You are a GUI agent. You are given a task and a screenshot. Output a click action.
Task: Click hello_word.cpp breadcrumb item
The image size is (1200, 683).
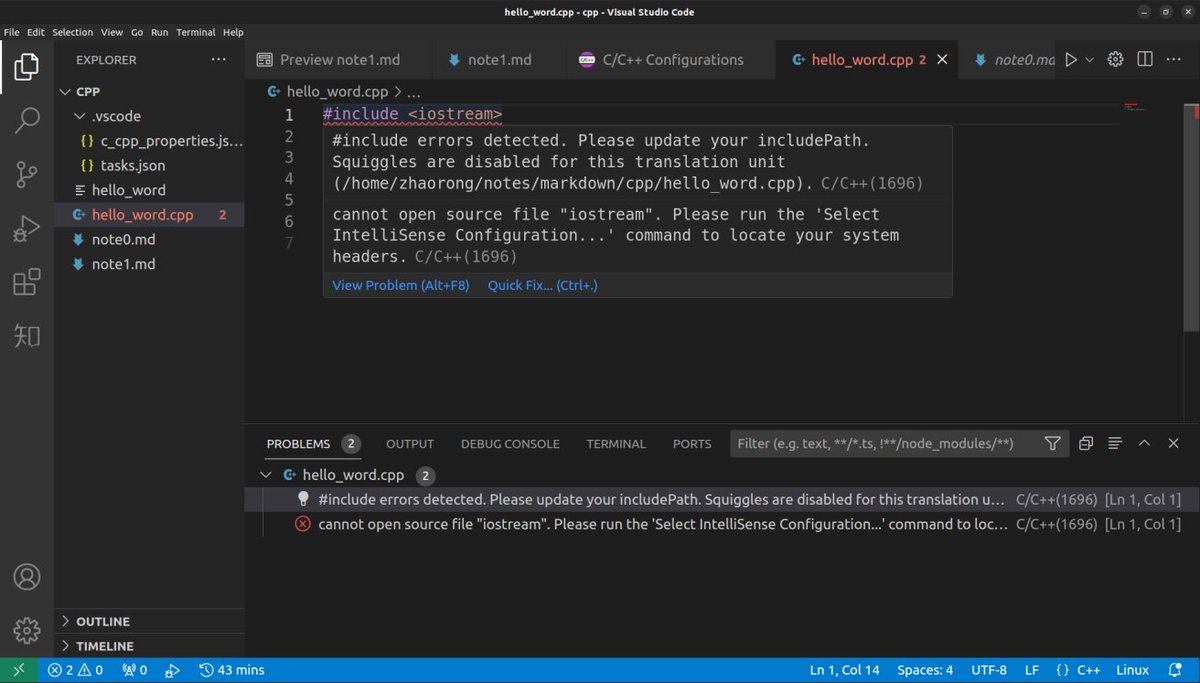330,92
